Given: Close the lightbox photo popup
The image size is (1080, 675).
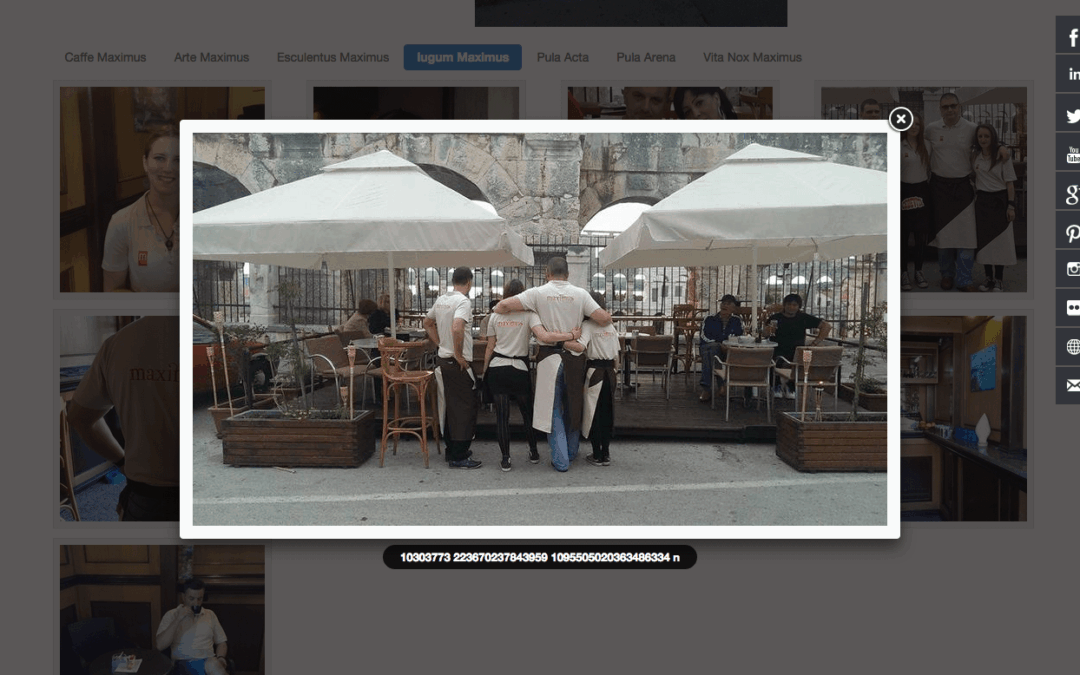Looking at the screenshot, I should coord(900,119).
